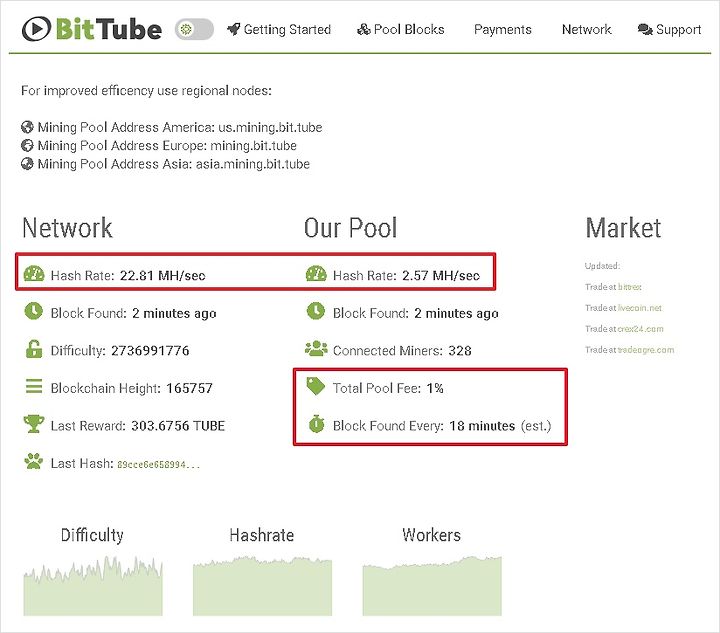Click the Hashrate chart
This screenshot has width=720, height=633.
click(262, 586)
